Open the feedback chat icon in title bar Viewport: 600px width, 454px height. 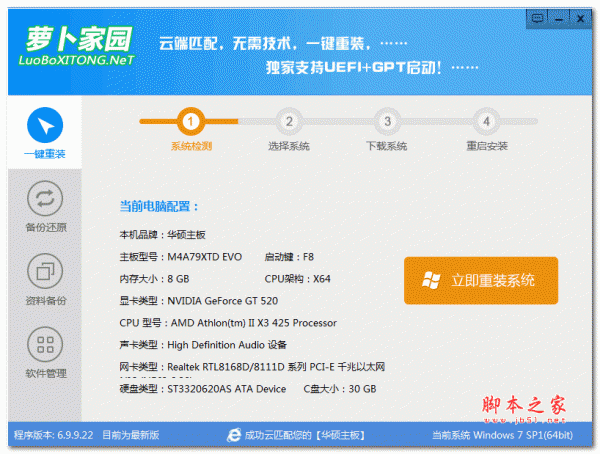[537, 18]
